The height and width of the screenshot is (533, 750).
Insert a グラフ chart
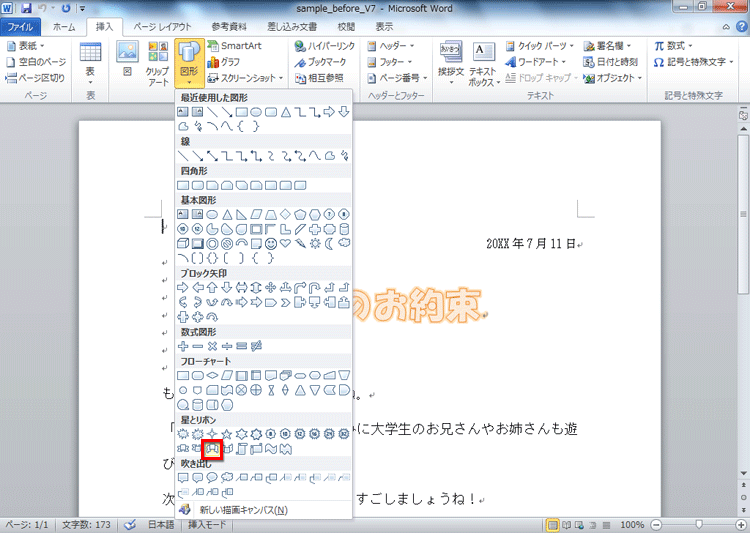click(224, 62)
